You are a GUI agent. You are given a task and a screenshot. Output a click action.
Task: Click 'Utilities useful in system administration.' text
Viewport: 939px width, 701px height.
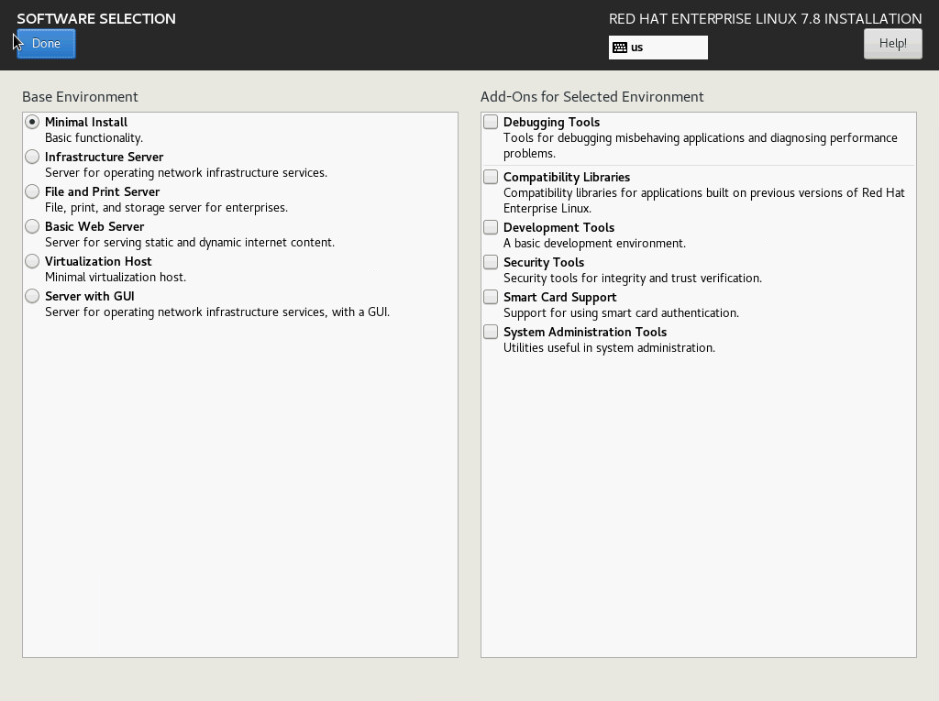click(609, 348)
